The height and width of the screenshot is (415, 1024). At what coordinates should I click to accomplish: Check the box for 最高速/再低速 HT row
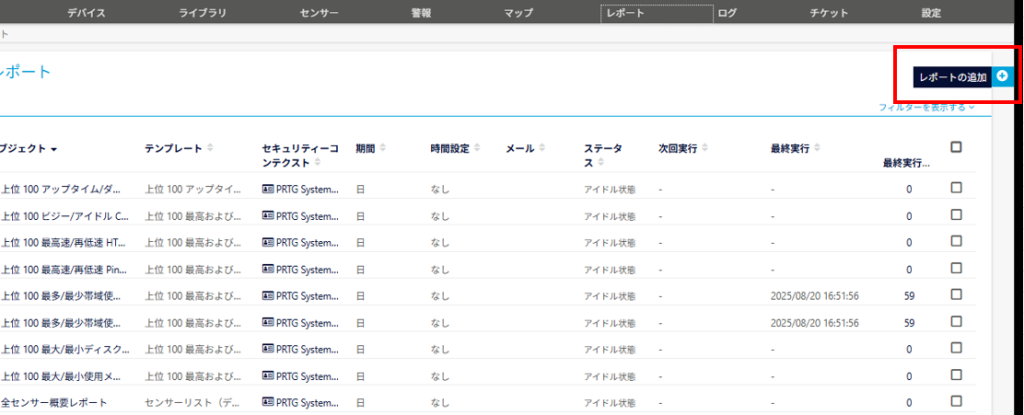(956, 241)
